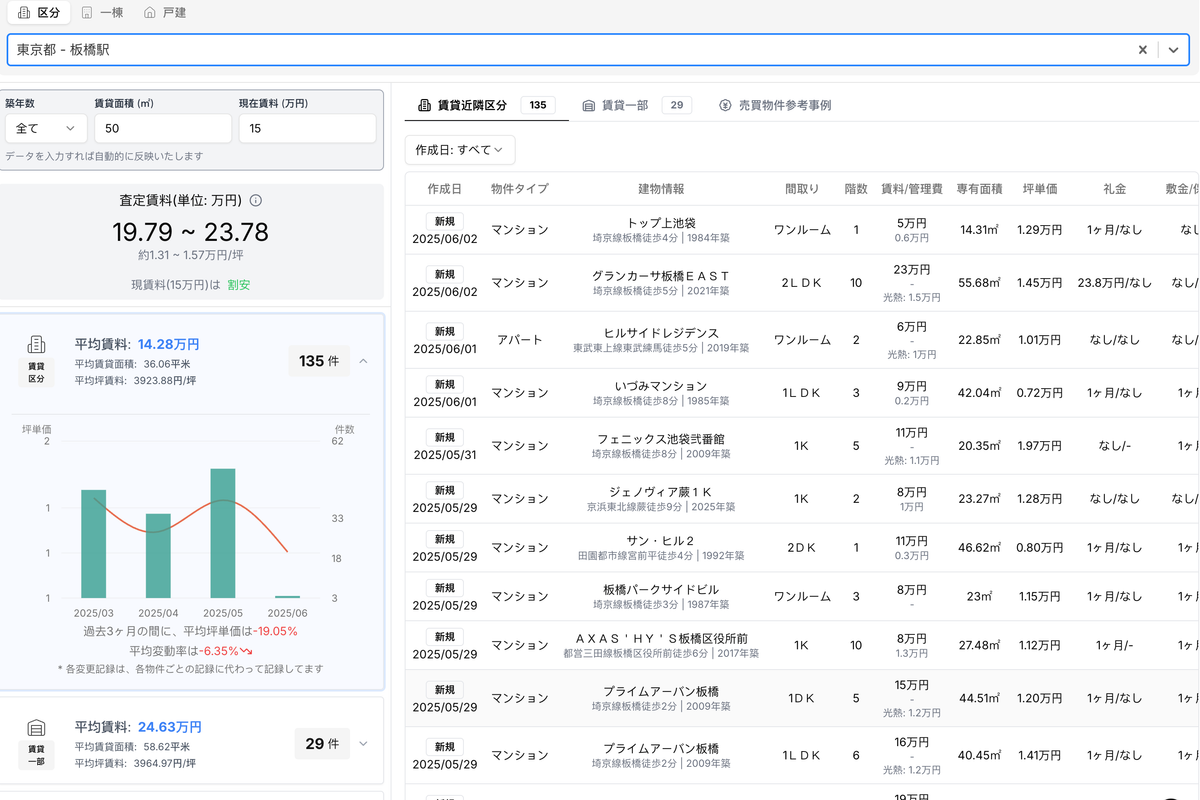Viewport: 1200px width, 800px height.
Task: Click the 平均賃料 24.63万円 value
Action: (170, 727)
